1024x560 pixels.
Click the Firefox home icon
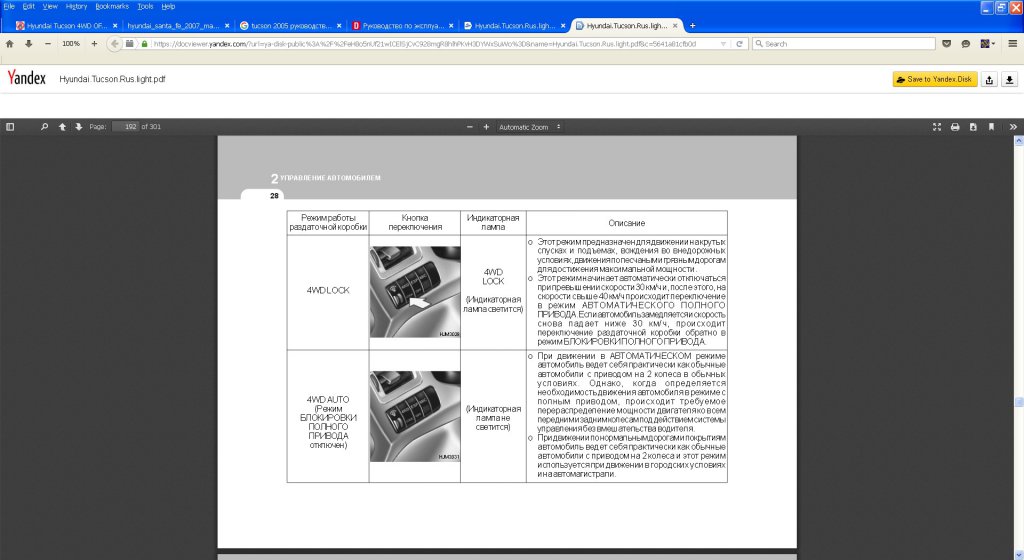10,44
